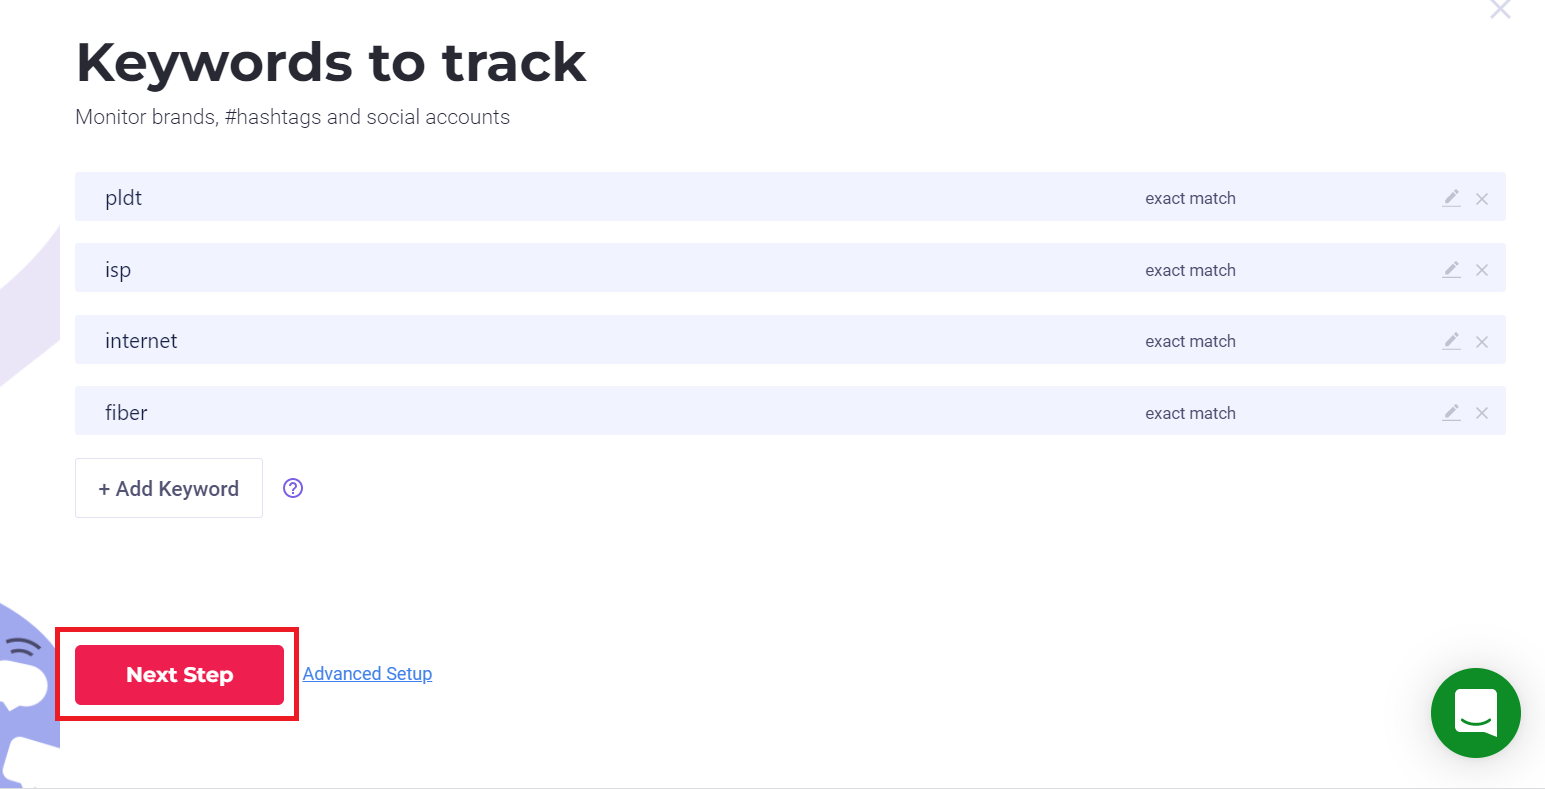Select the fiber keyword row
Image resolution: width=1545 pixels, height=789 pixels.
pos(790,411)
